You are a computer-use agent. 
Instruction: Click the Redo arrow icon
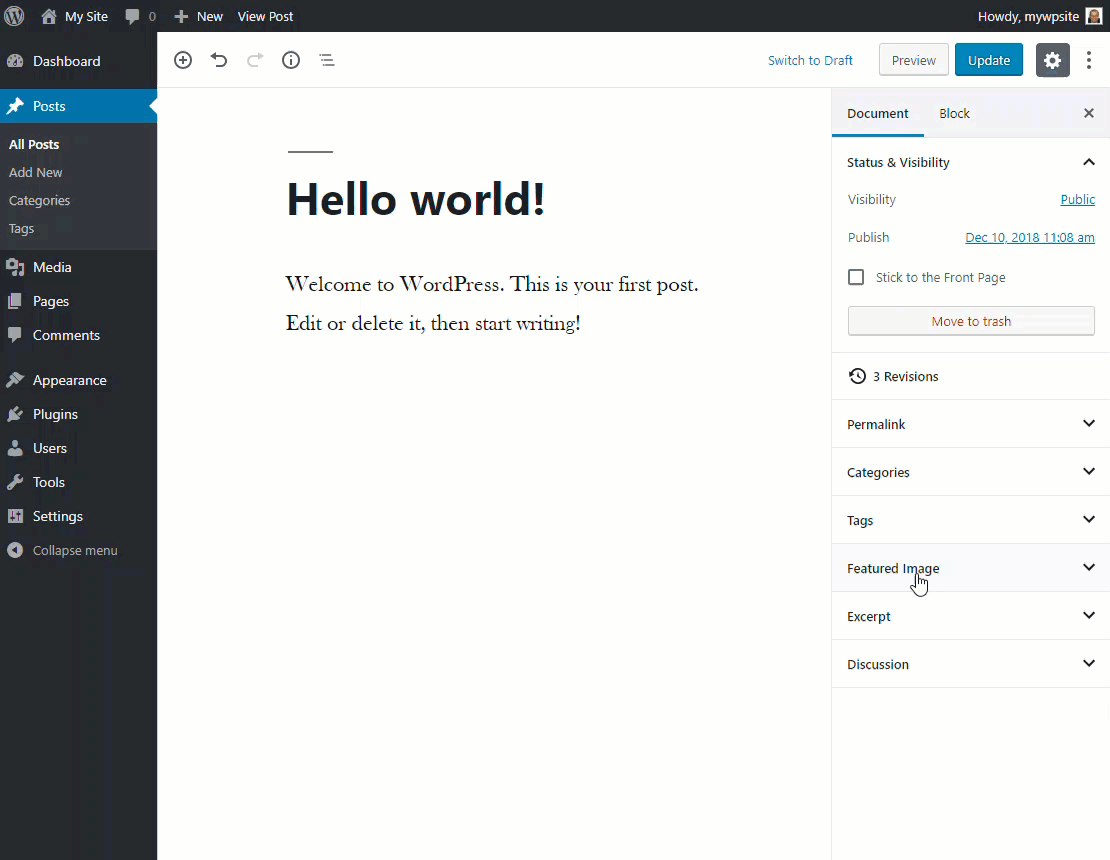(x=255, y=60)
